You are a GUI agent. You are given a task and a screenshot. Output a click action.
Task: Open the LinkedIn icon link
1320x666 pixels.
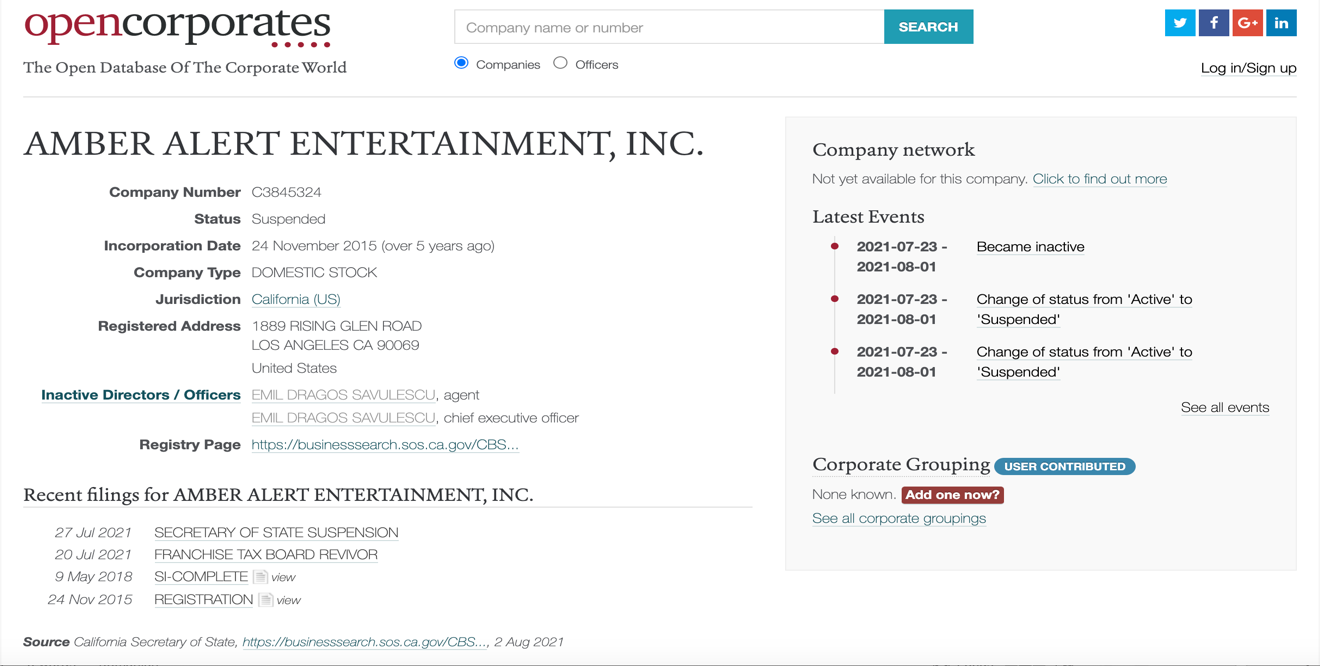pos(1281,23)
